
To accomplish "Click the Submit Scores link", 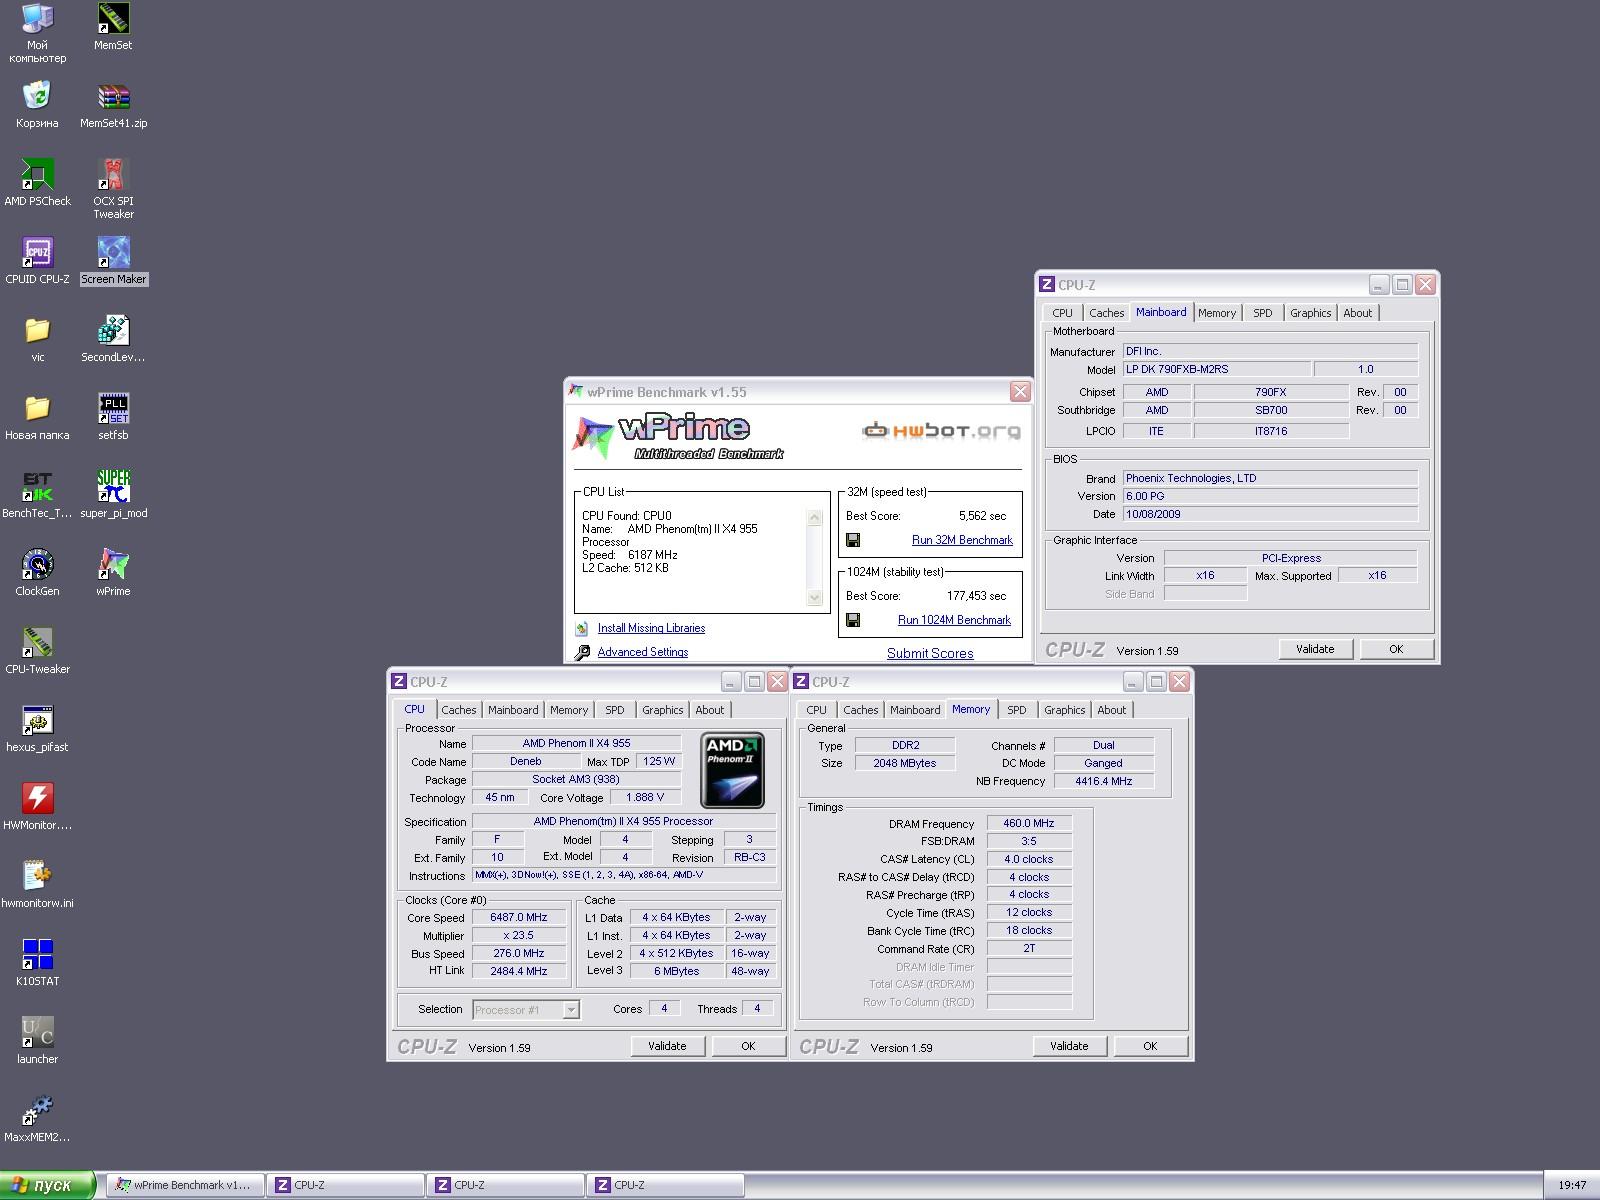I will click(x=930, y=653).
